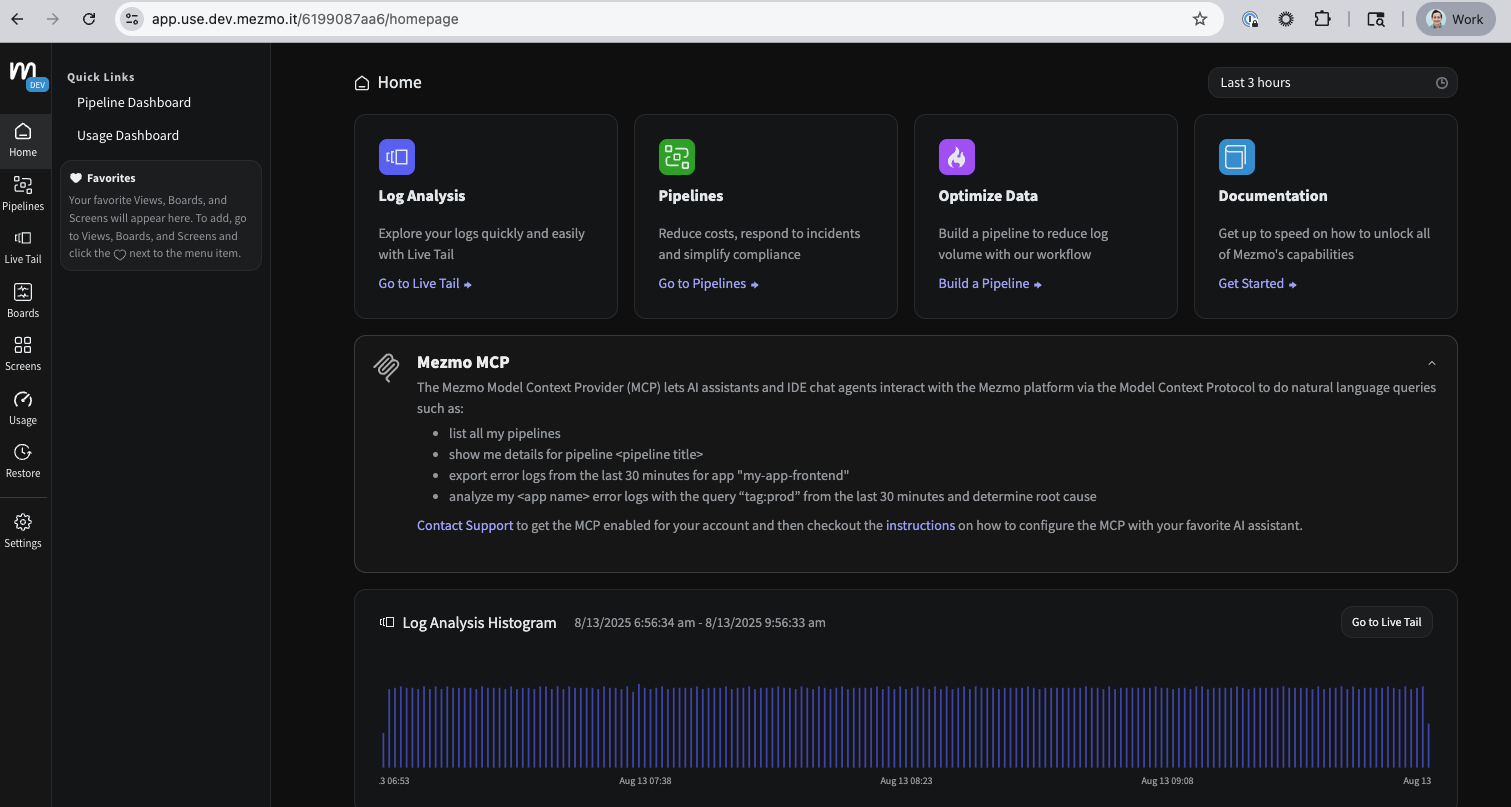This screenshot has height=807, width=1511.
Task: Open the Work profile button
Action: [x=1456, y=19]
